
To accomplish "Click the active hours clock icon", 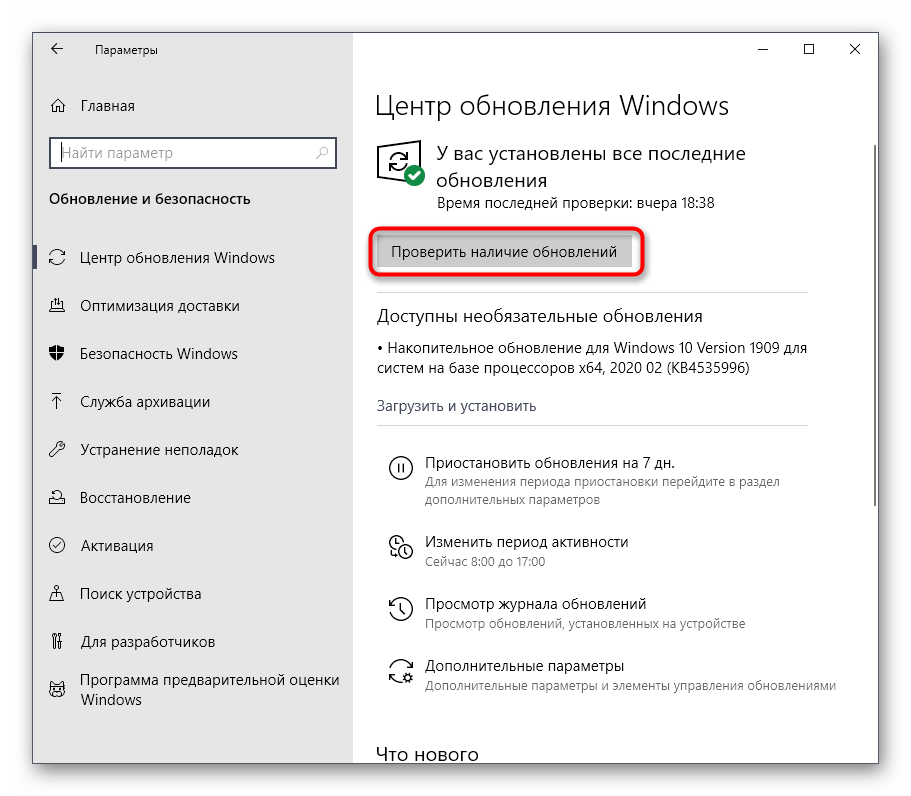I will (400, 546).
